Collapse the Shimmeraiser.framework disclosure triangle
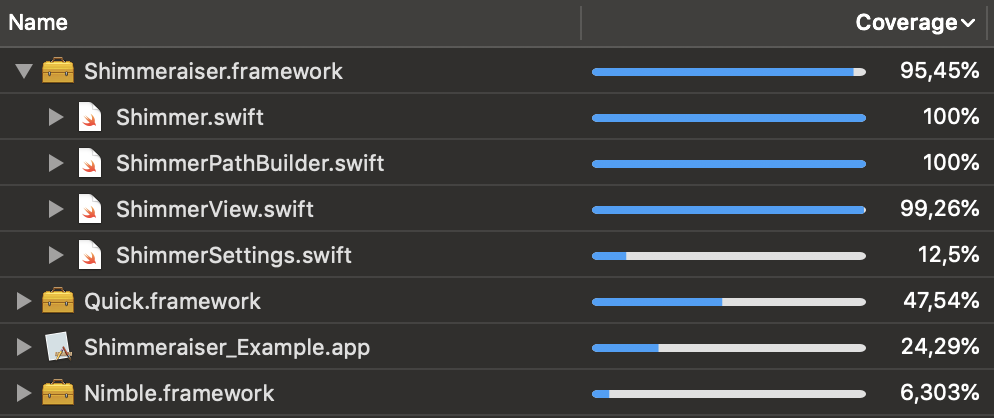The height and width of the screenshot is (418, 994). tap(24, 72)
